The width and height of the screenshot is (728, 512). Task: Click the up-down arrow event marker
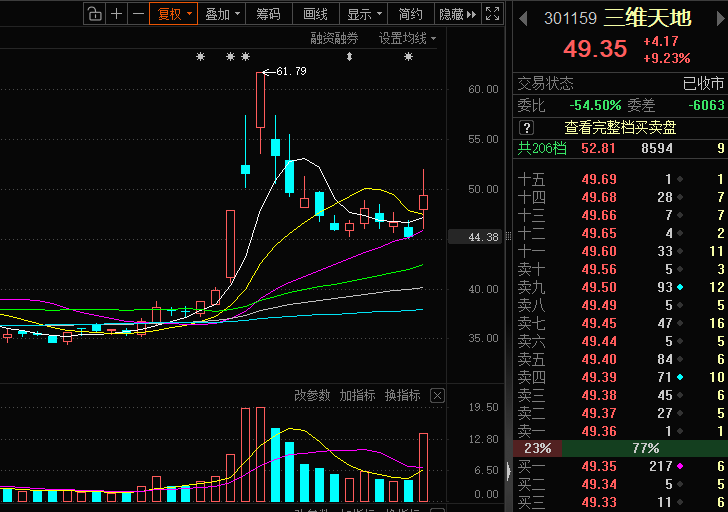(349, 57)
